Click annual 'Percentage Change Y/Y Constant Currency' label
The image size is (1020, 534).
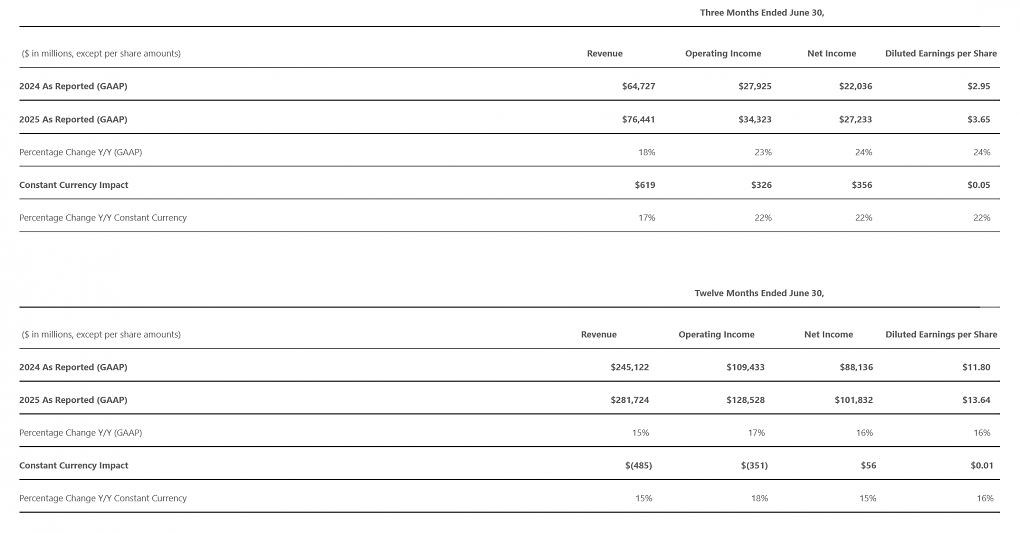pos(103,498)
